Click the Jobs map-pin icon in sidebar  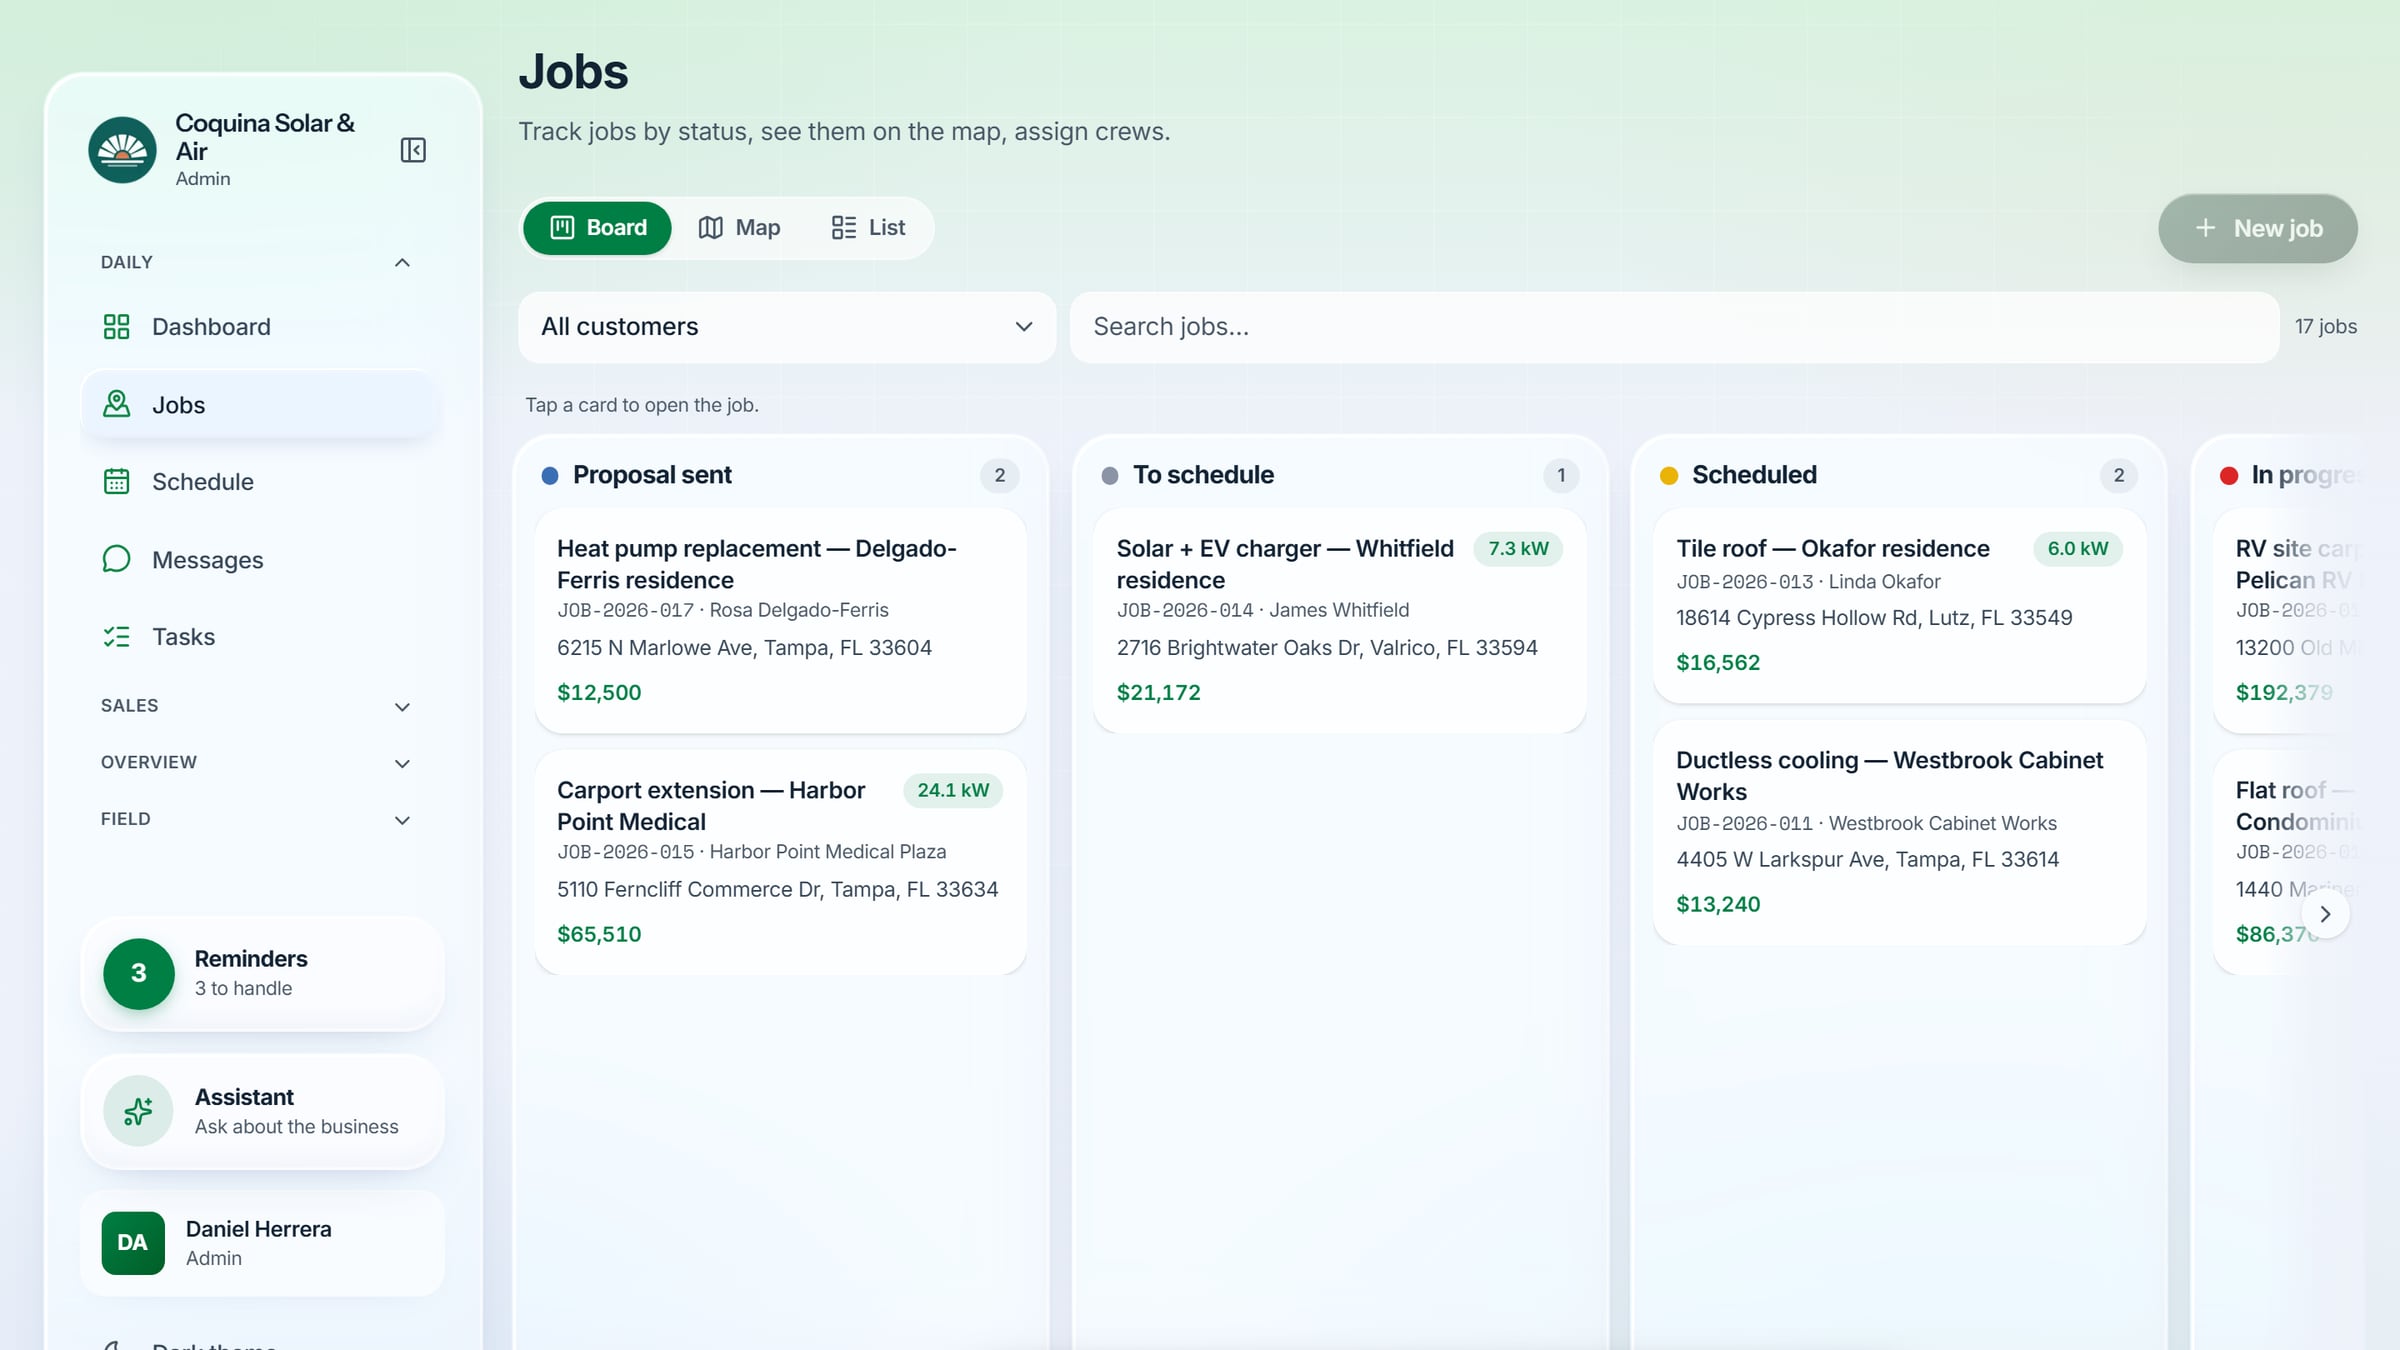click(116, 404)
